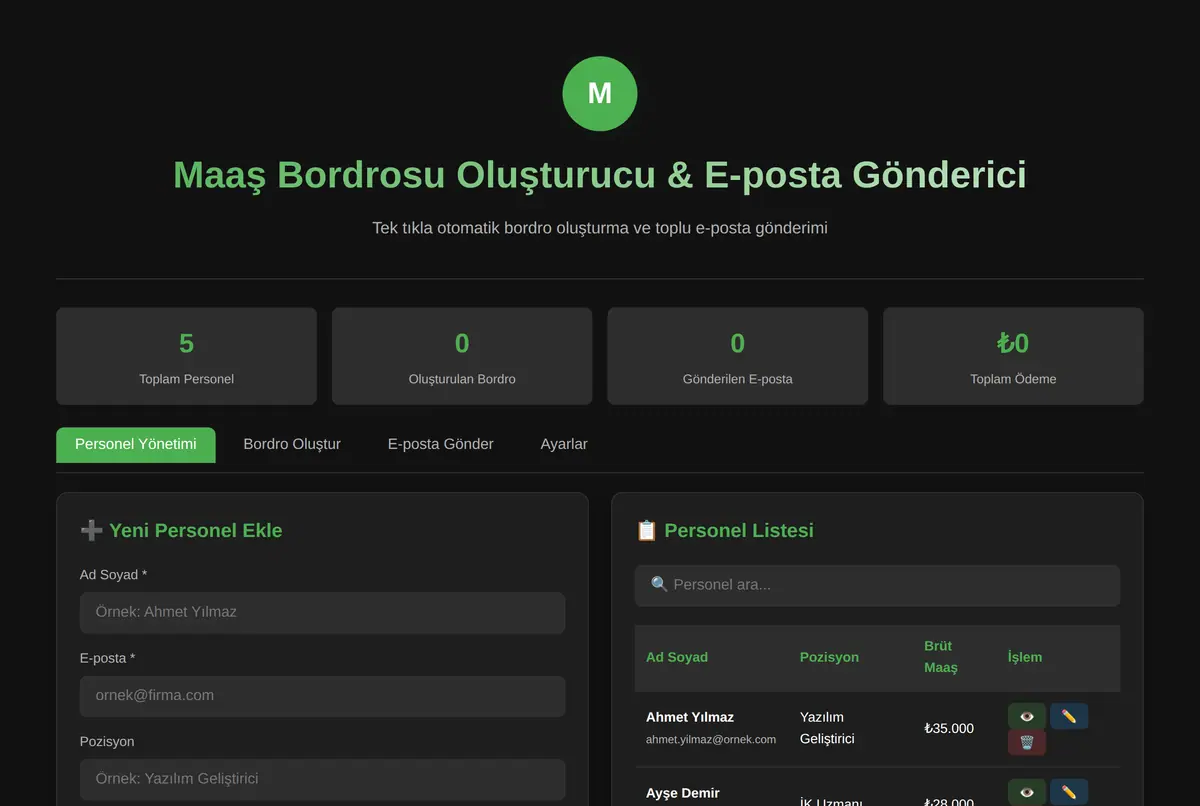Select the Pozisyon input field
This screenshot has width=1200, height=806.
(x=322, y=779)
